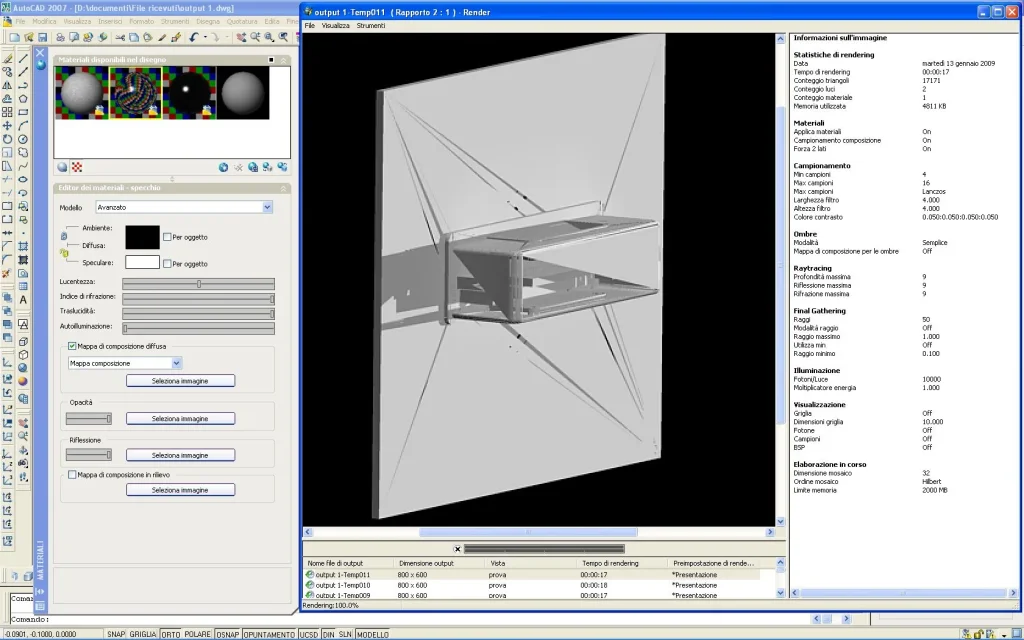
Task: Click the Materials palette properties icon at bottom
Action: pyautogui.click(x=40, y=605)
